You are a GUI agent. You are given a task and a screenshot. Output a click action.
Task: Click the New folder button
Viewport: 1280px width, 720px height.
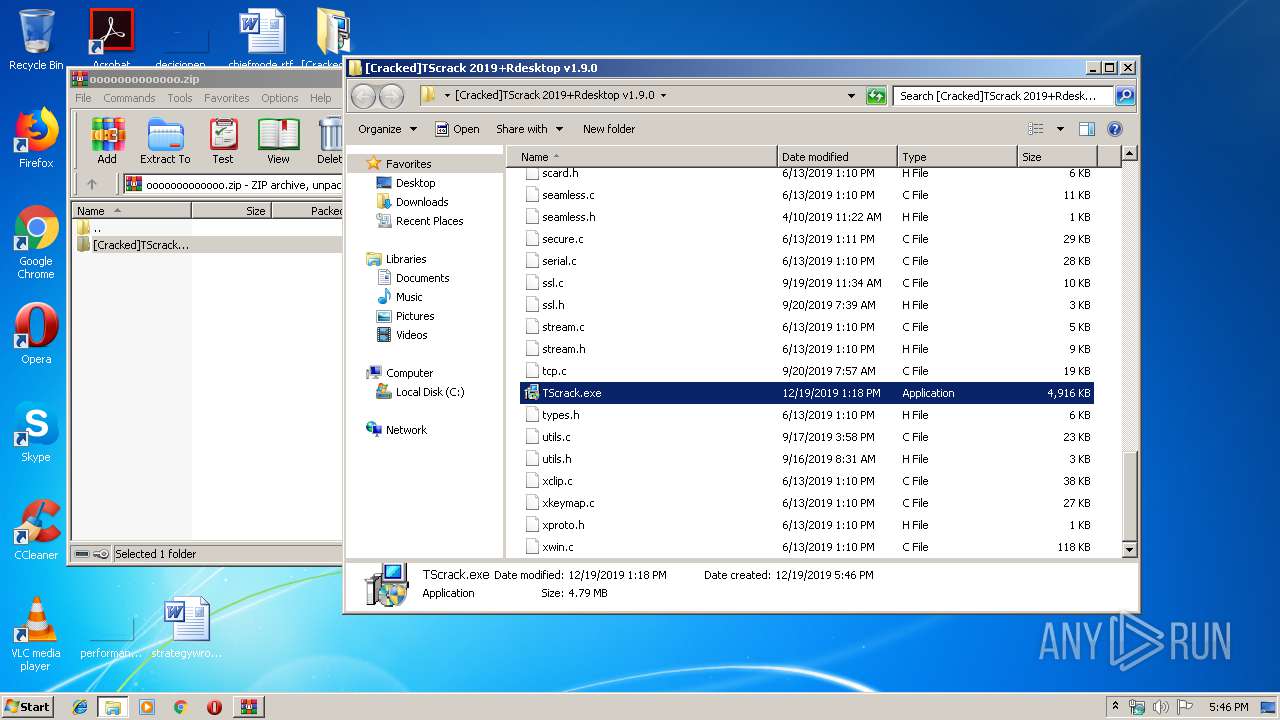tap(609, 129)
